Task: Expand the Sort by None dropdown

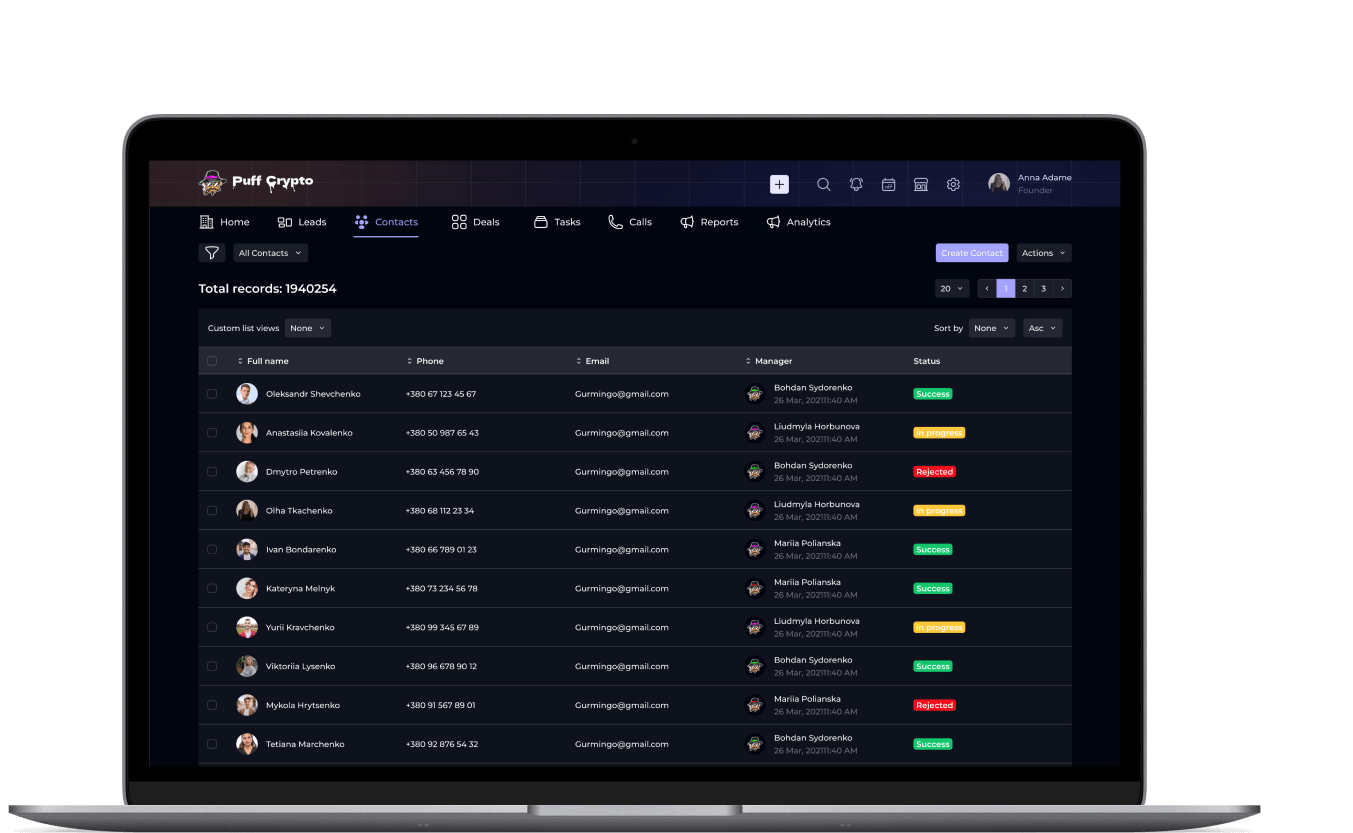Action: (x=991, y=327)
